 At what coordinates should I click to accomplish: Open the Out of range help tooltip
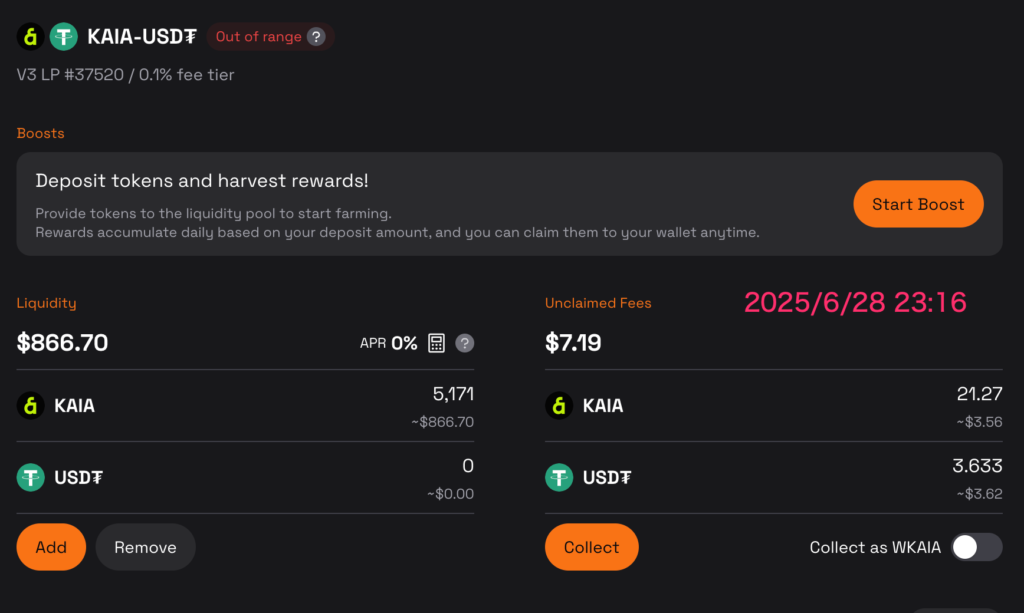(x=316, y=37)
